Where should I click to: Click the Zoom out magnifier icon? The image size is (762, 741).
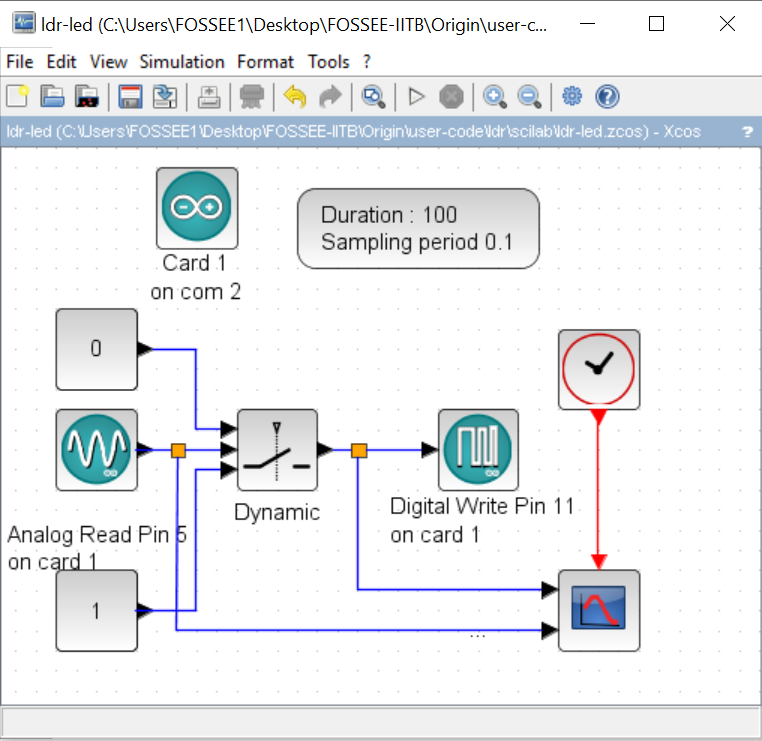point(529,96)
